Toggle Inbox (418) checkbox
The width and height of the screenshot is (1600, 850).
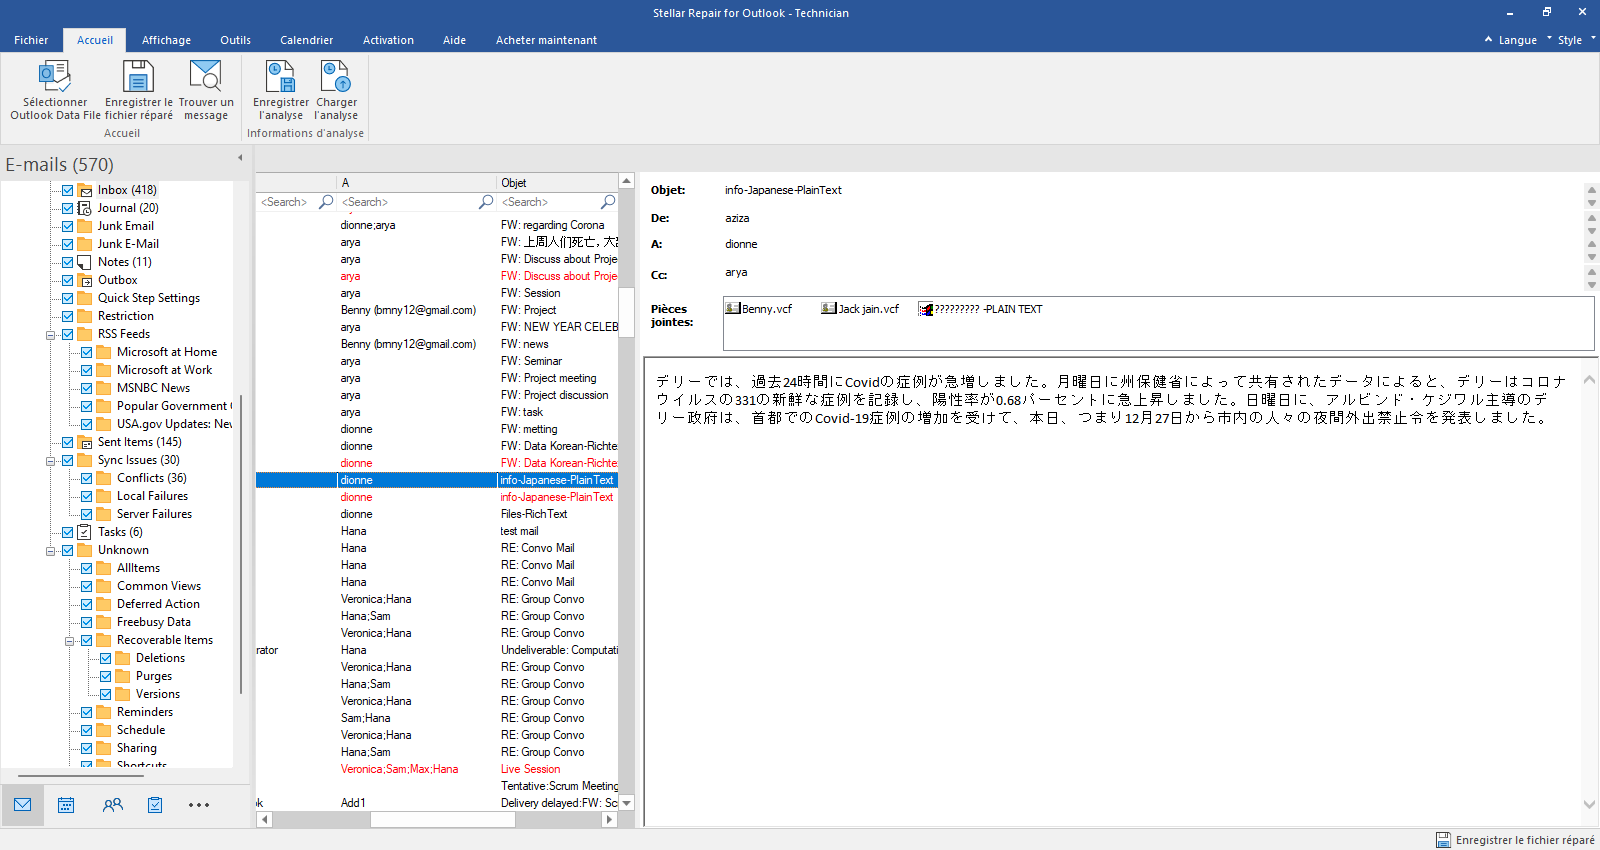[67, 190]
